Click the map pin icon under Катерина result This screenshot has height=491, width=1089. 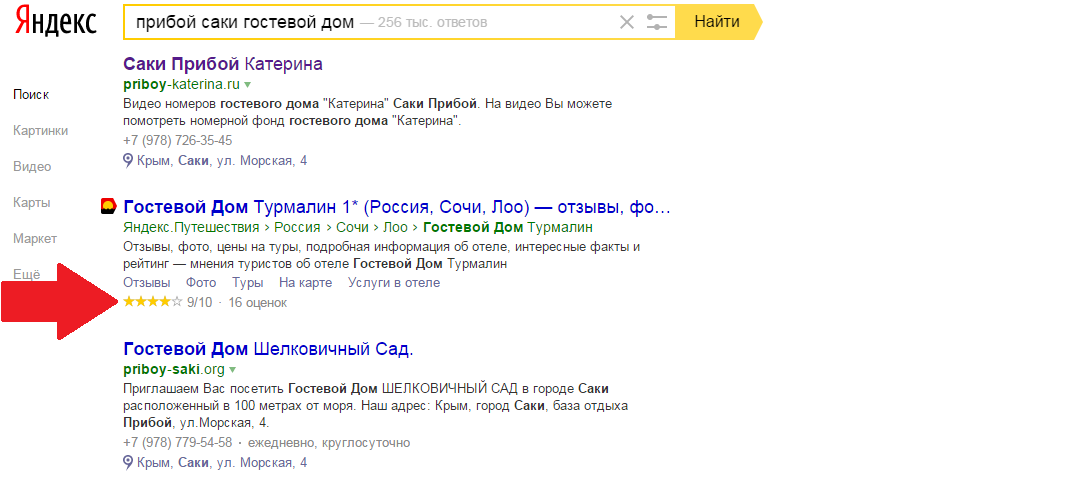(x=128, y=160)
